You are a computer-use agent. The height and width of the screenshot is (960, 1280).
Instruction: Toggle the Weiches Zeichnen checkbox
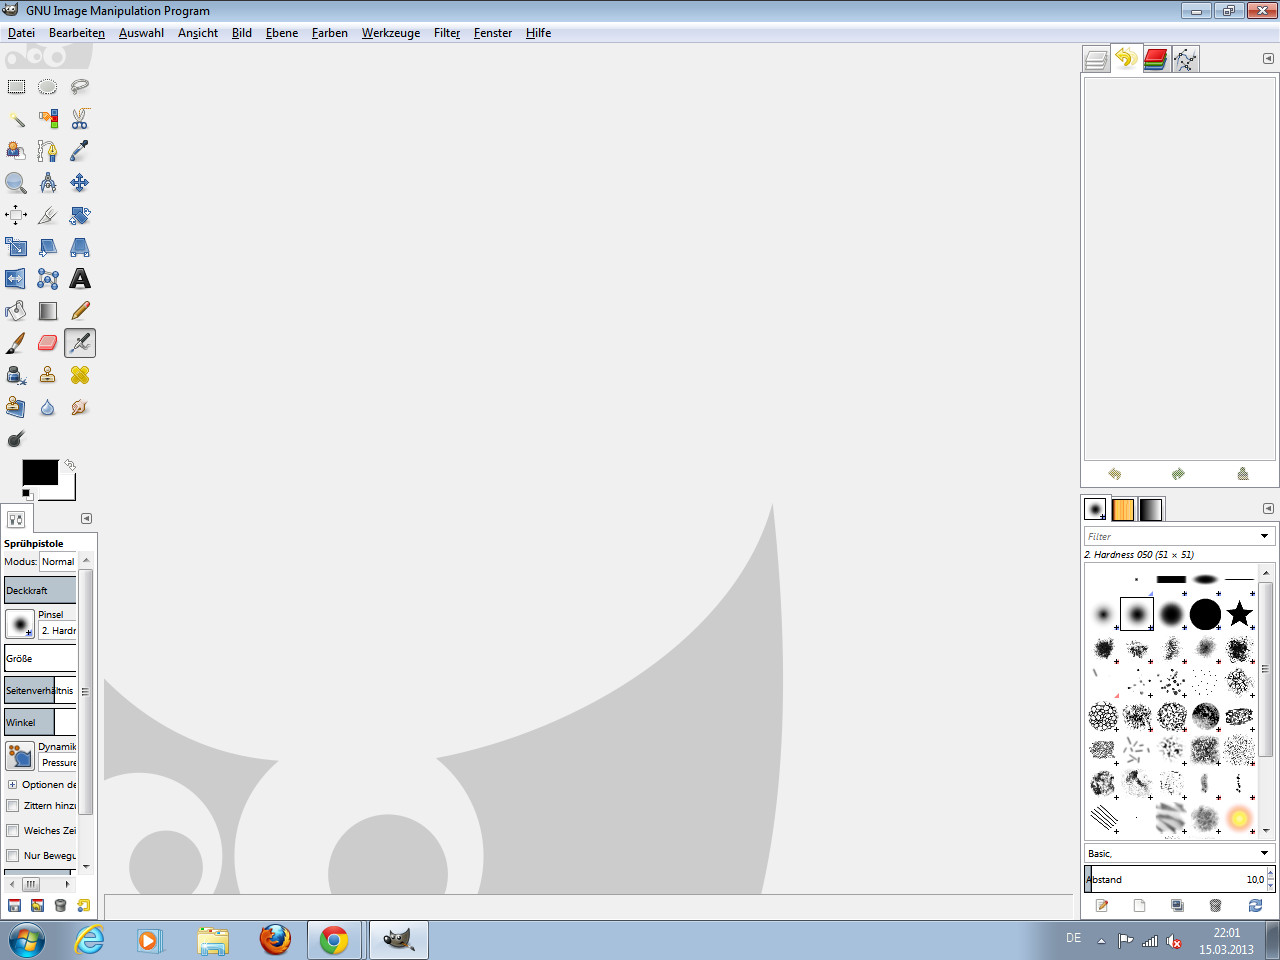click(x=13, y=831)
